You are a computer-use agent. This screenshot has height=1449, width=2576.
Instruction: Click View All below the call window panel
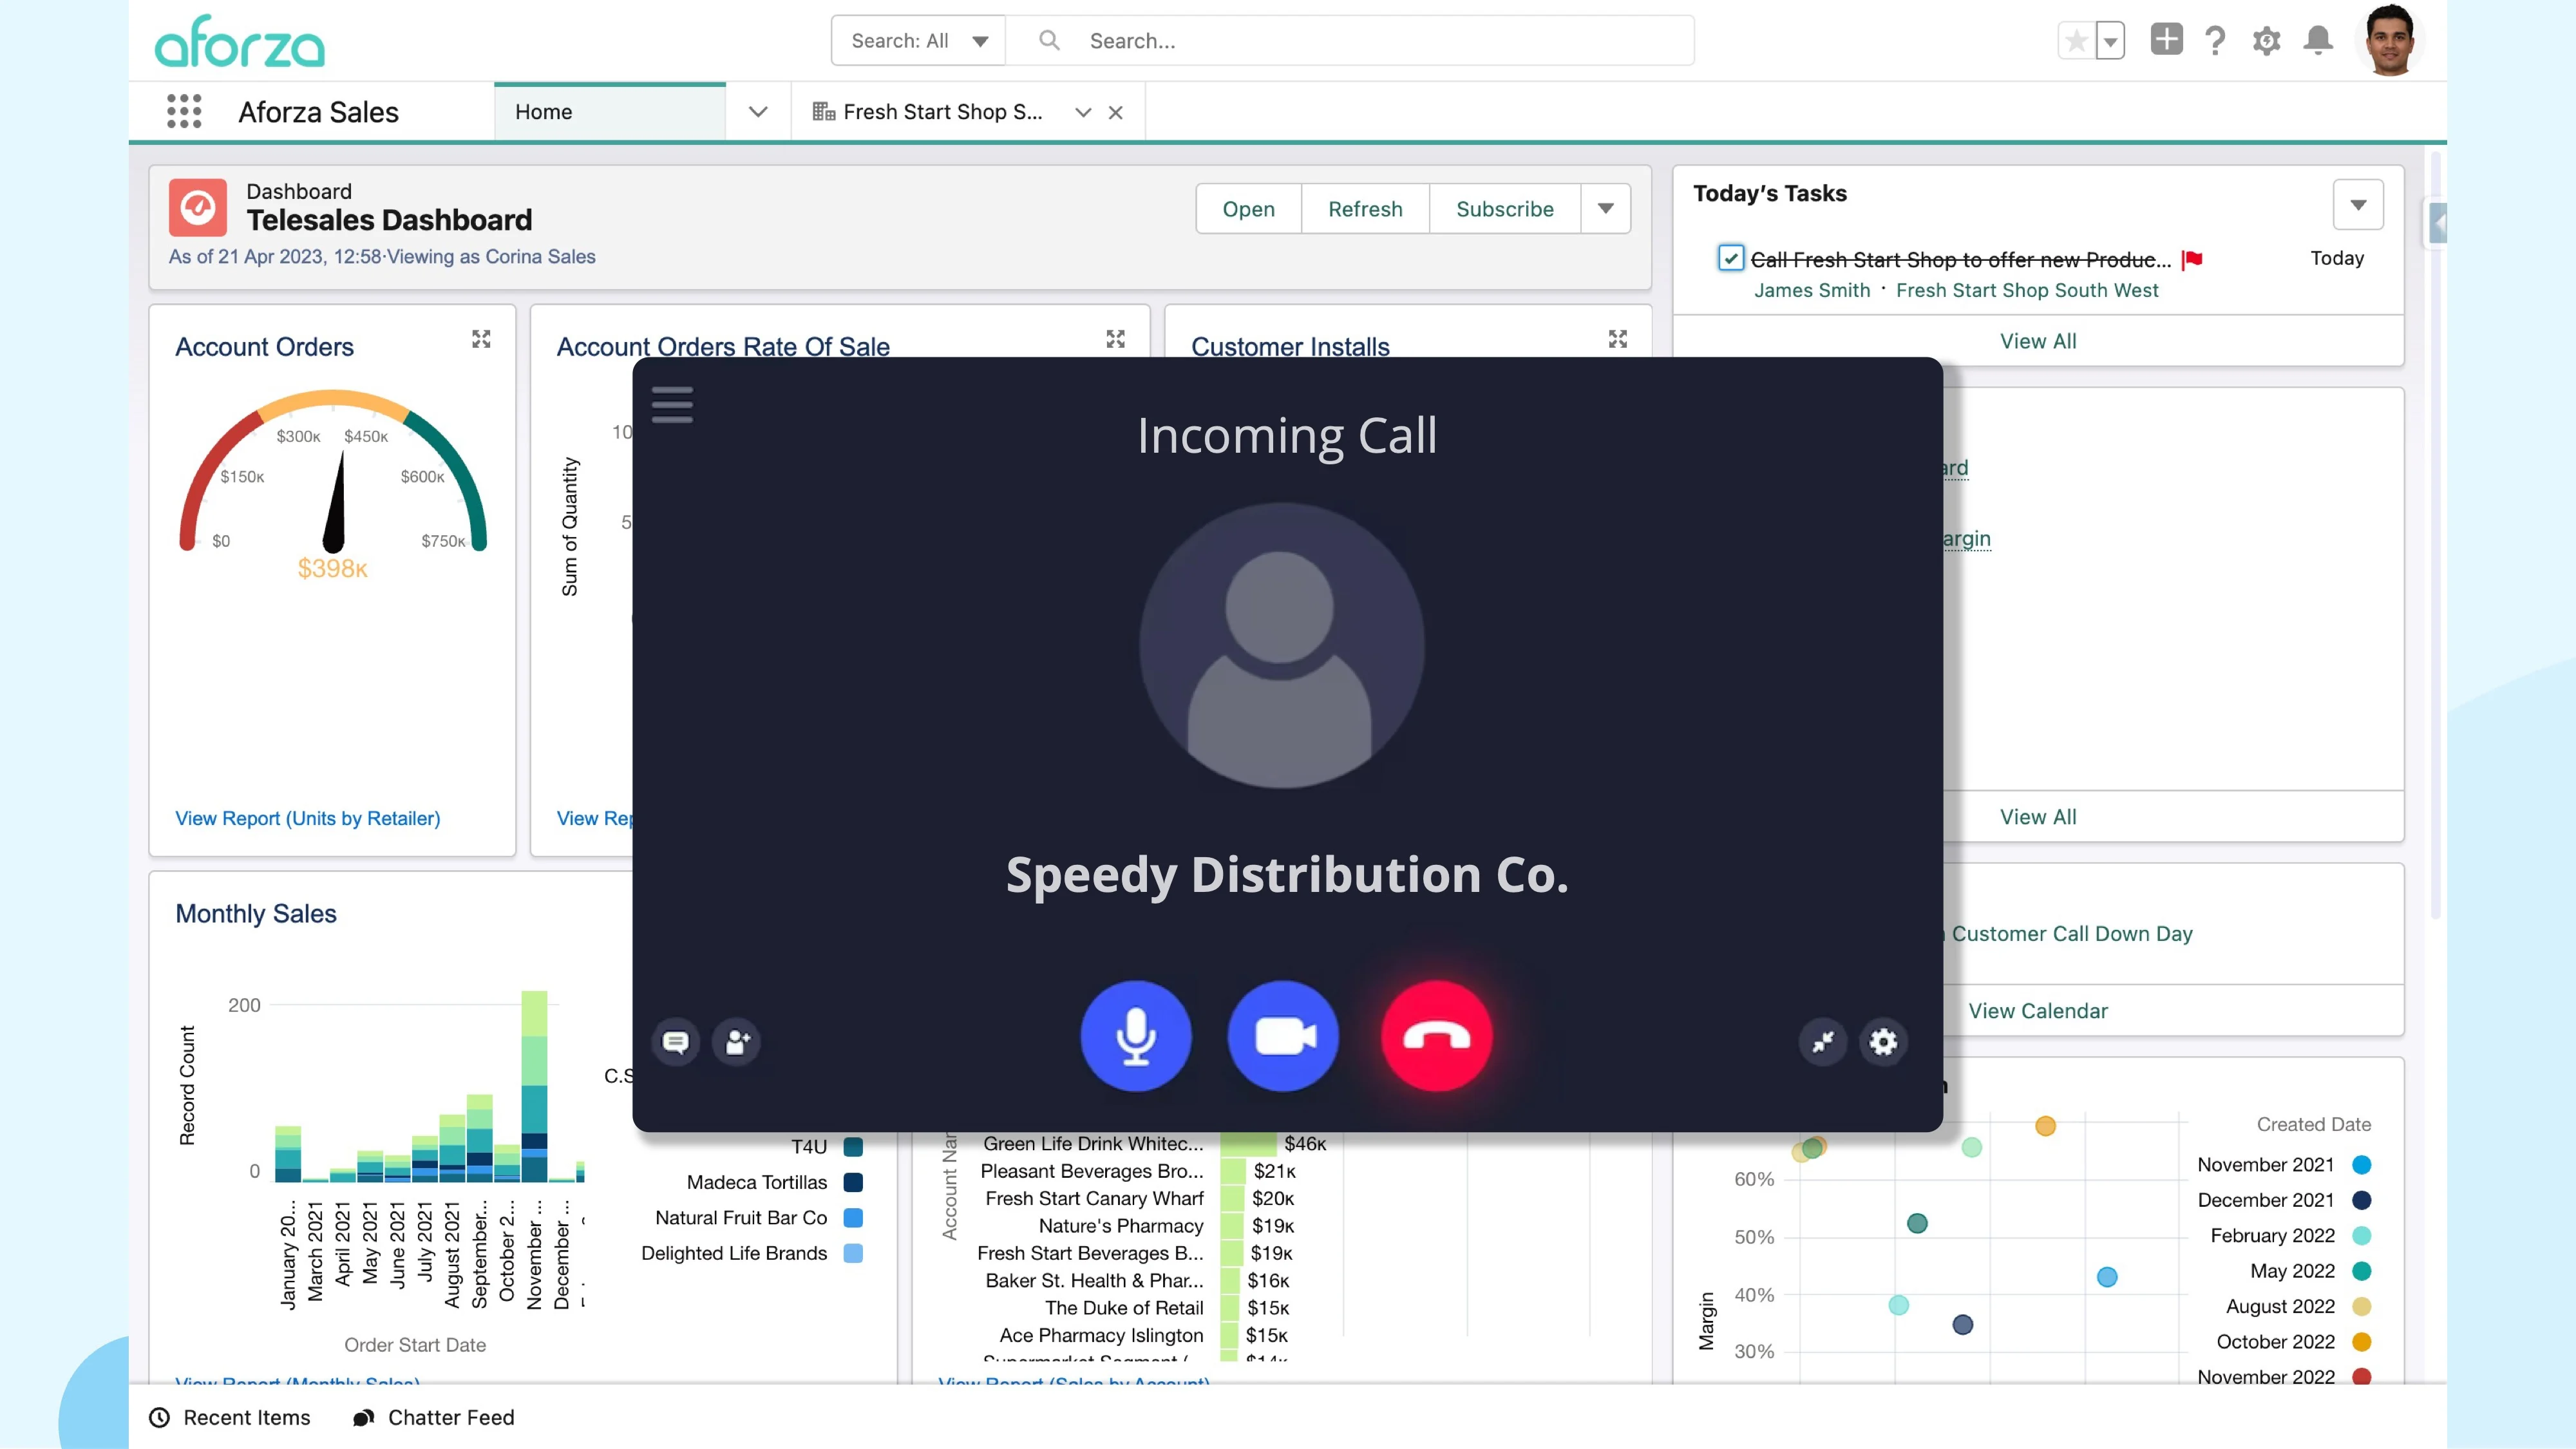pyautogui.click(x=2037, y=817)
